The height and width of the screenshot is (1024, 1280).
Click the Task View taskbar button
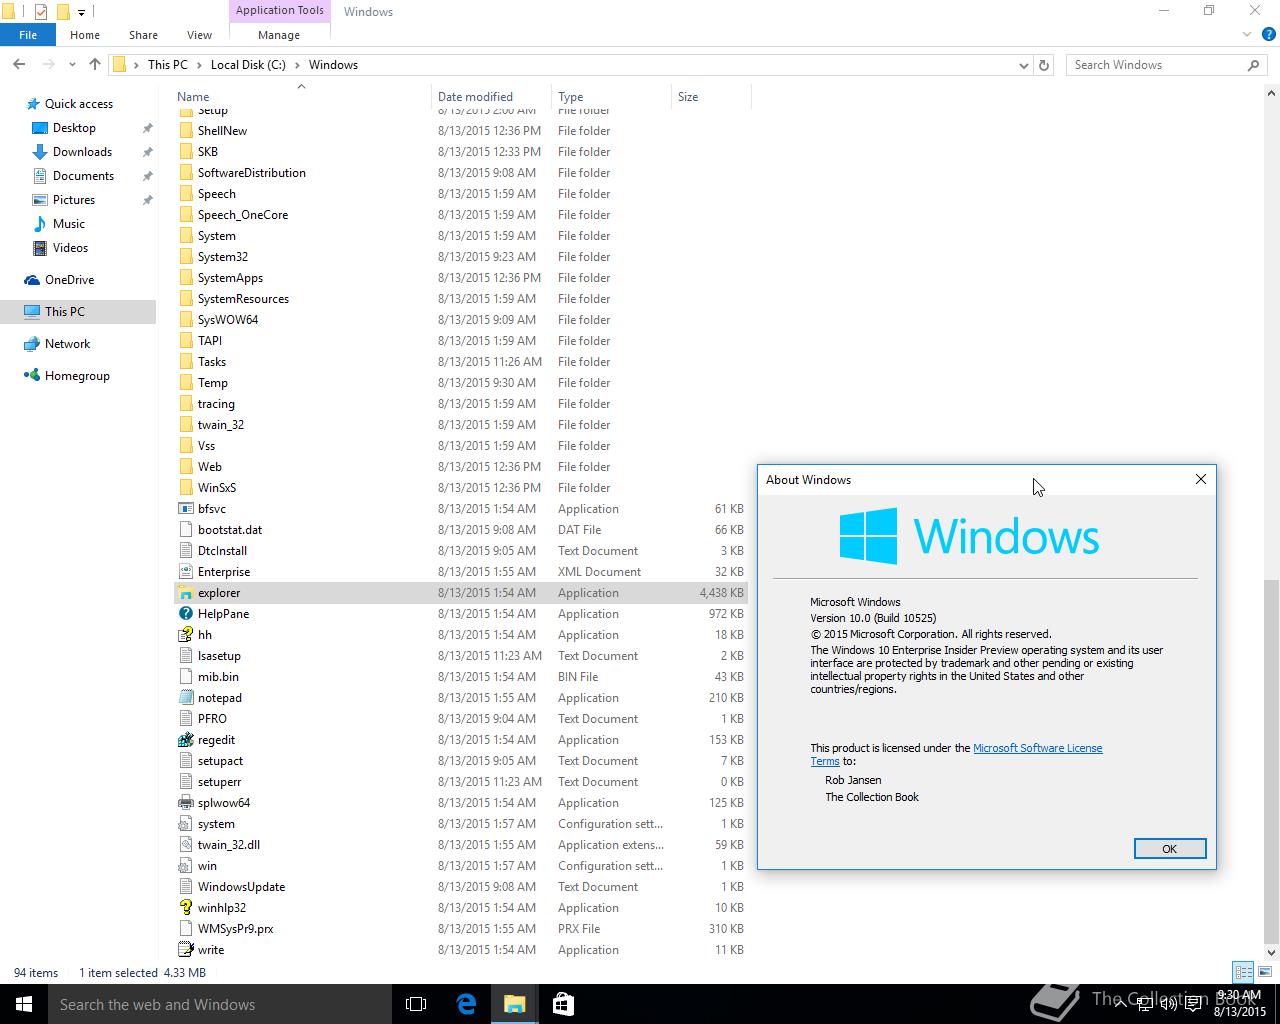(x=416, y=1004)
